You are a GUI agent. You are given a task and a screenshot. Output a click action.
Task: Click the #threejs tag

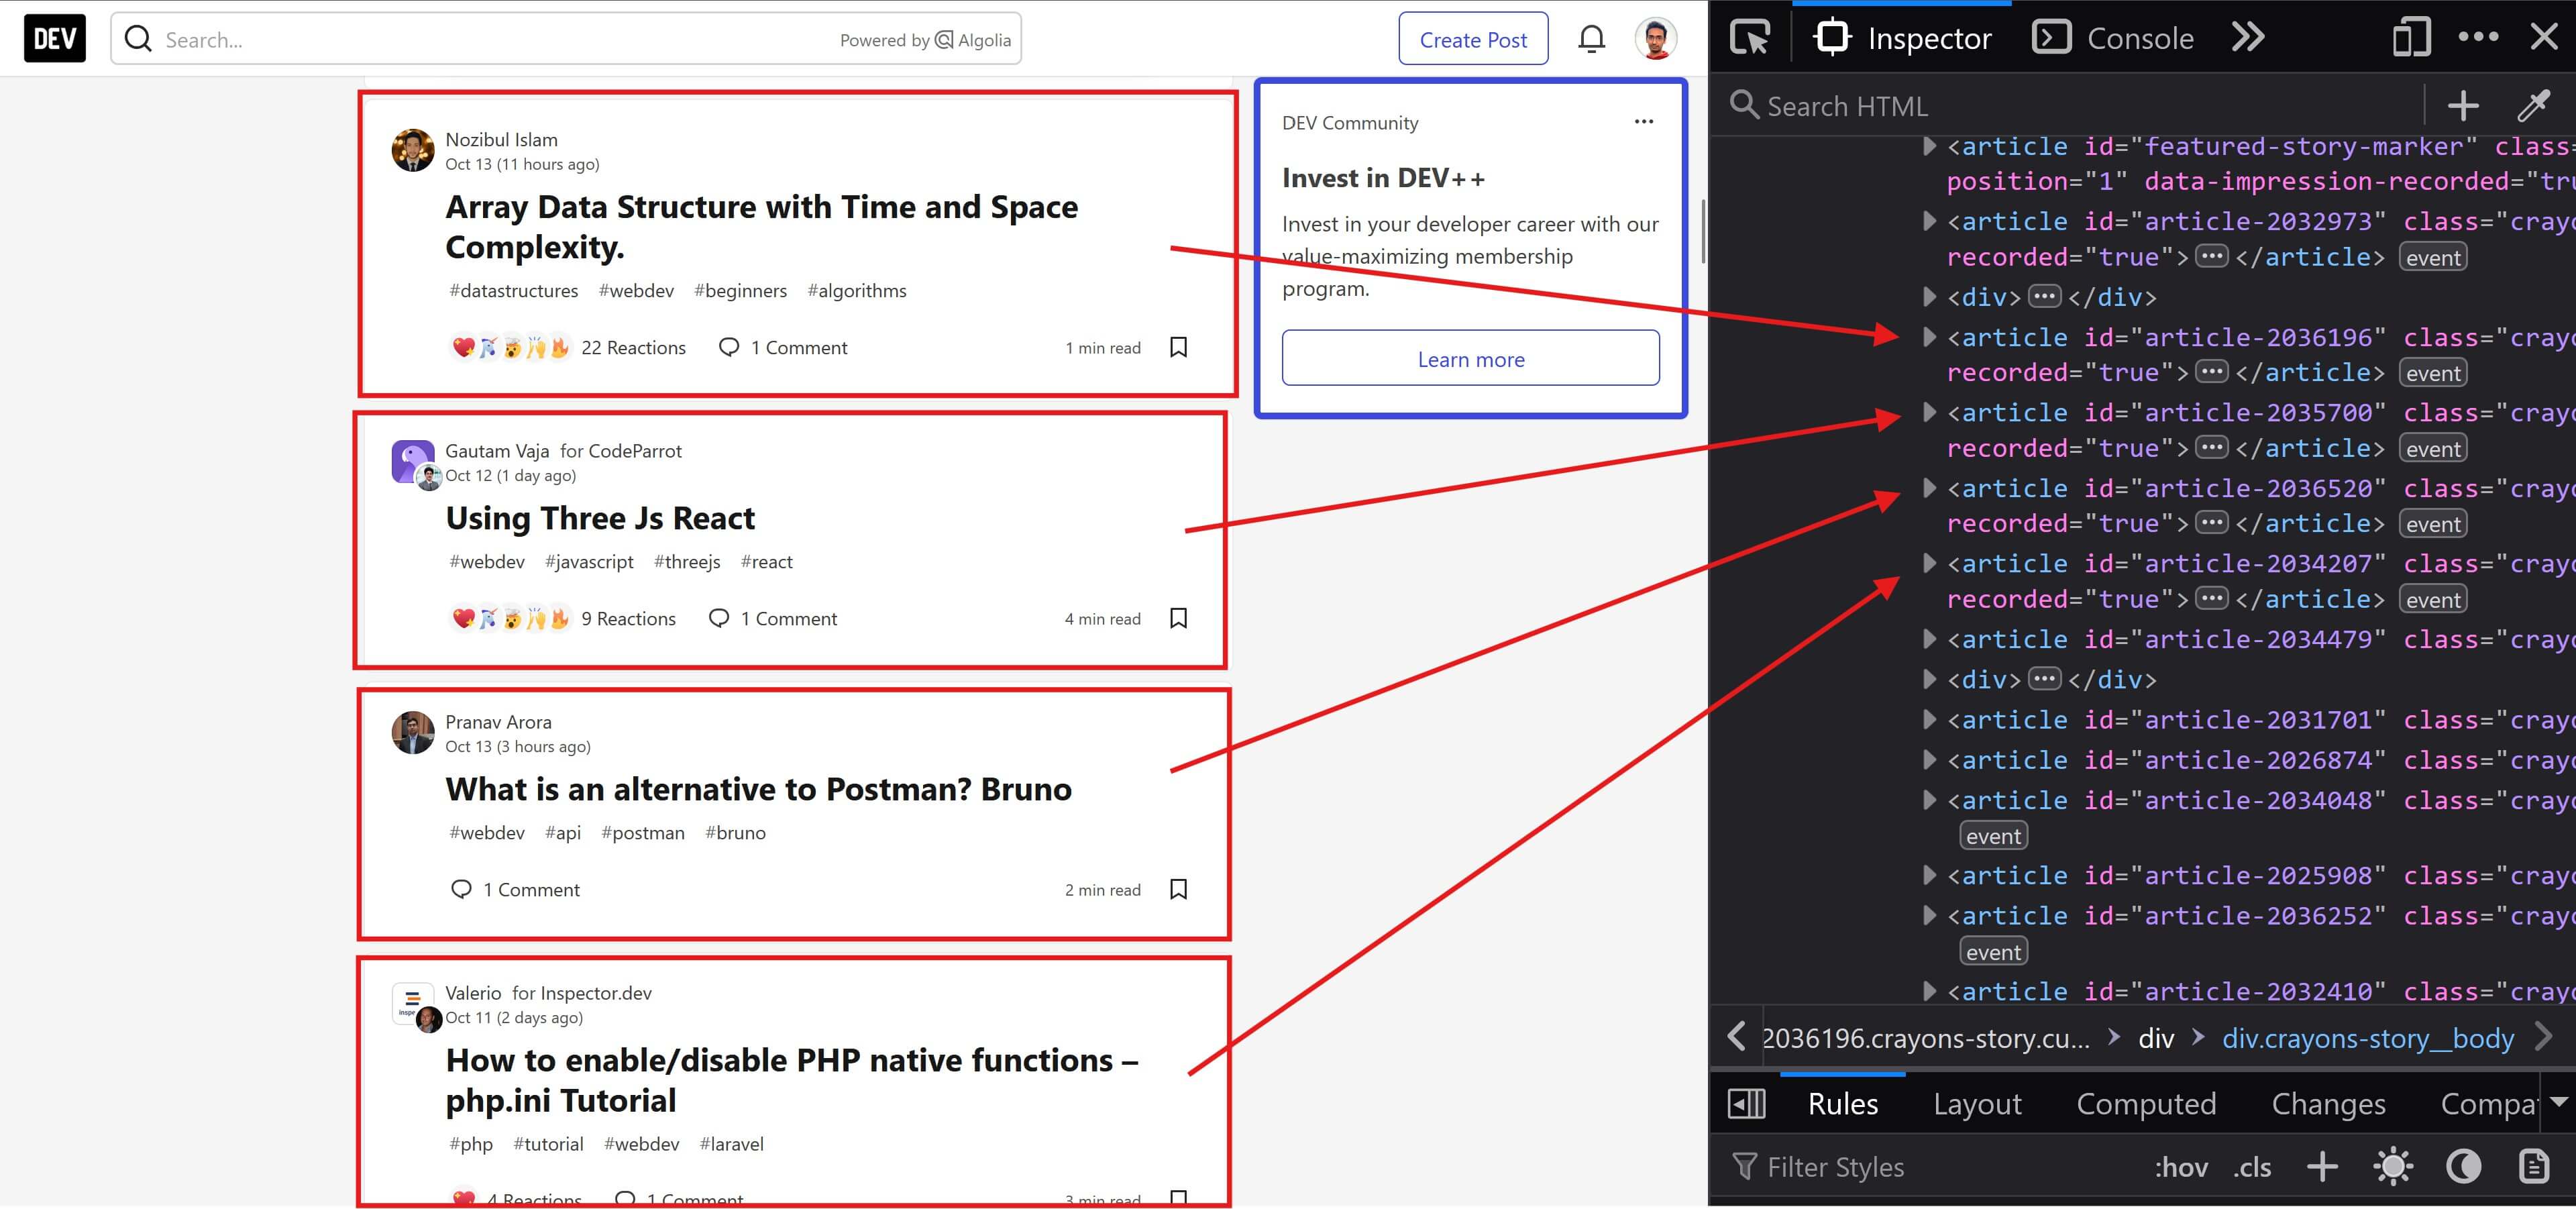click(x=687, y=561)
